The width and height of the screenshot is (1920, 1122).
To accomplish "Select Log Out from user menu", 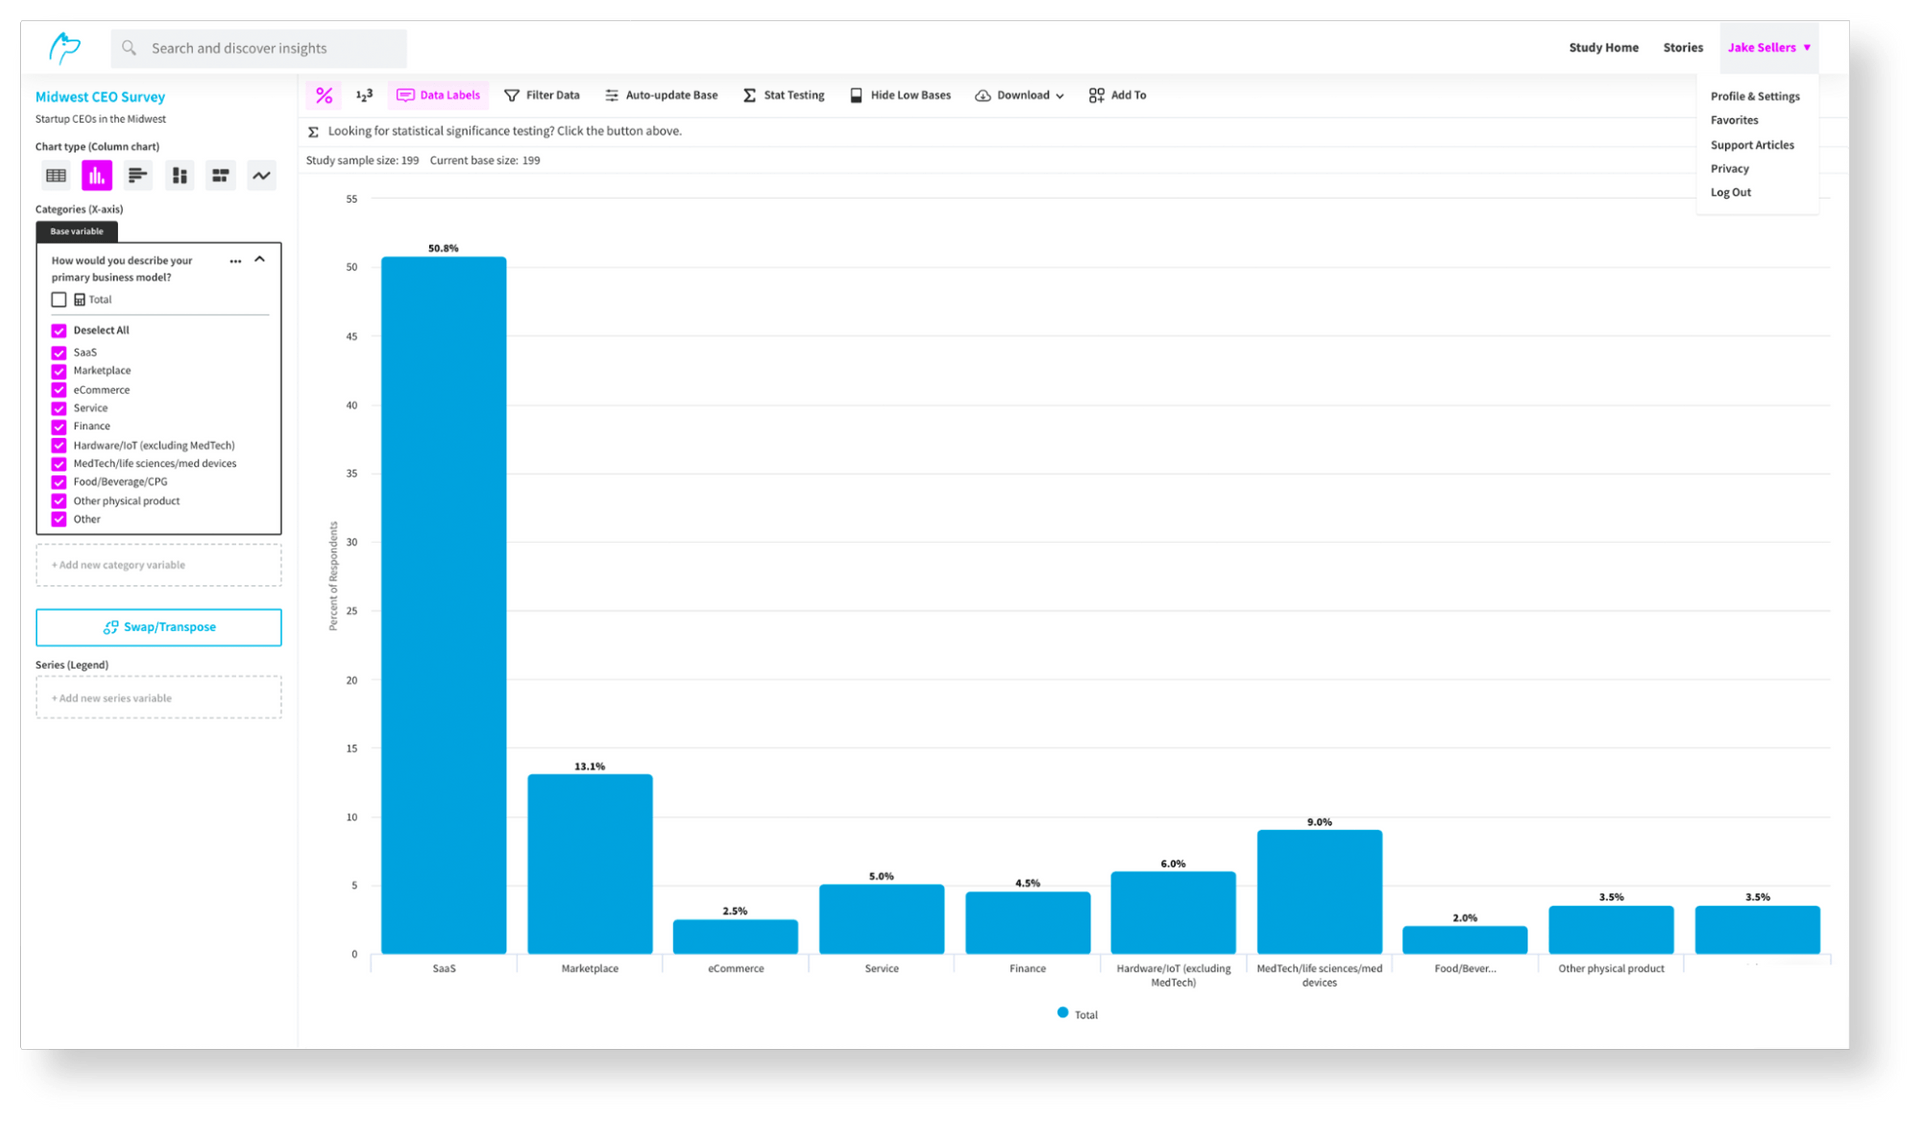I will click(x=1730, y=192).
